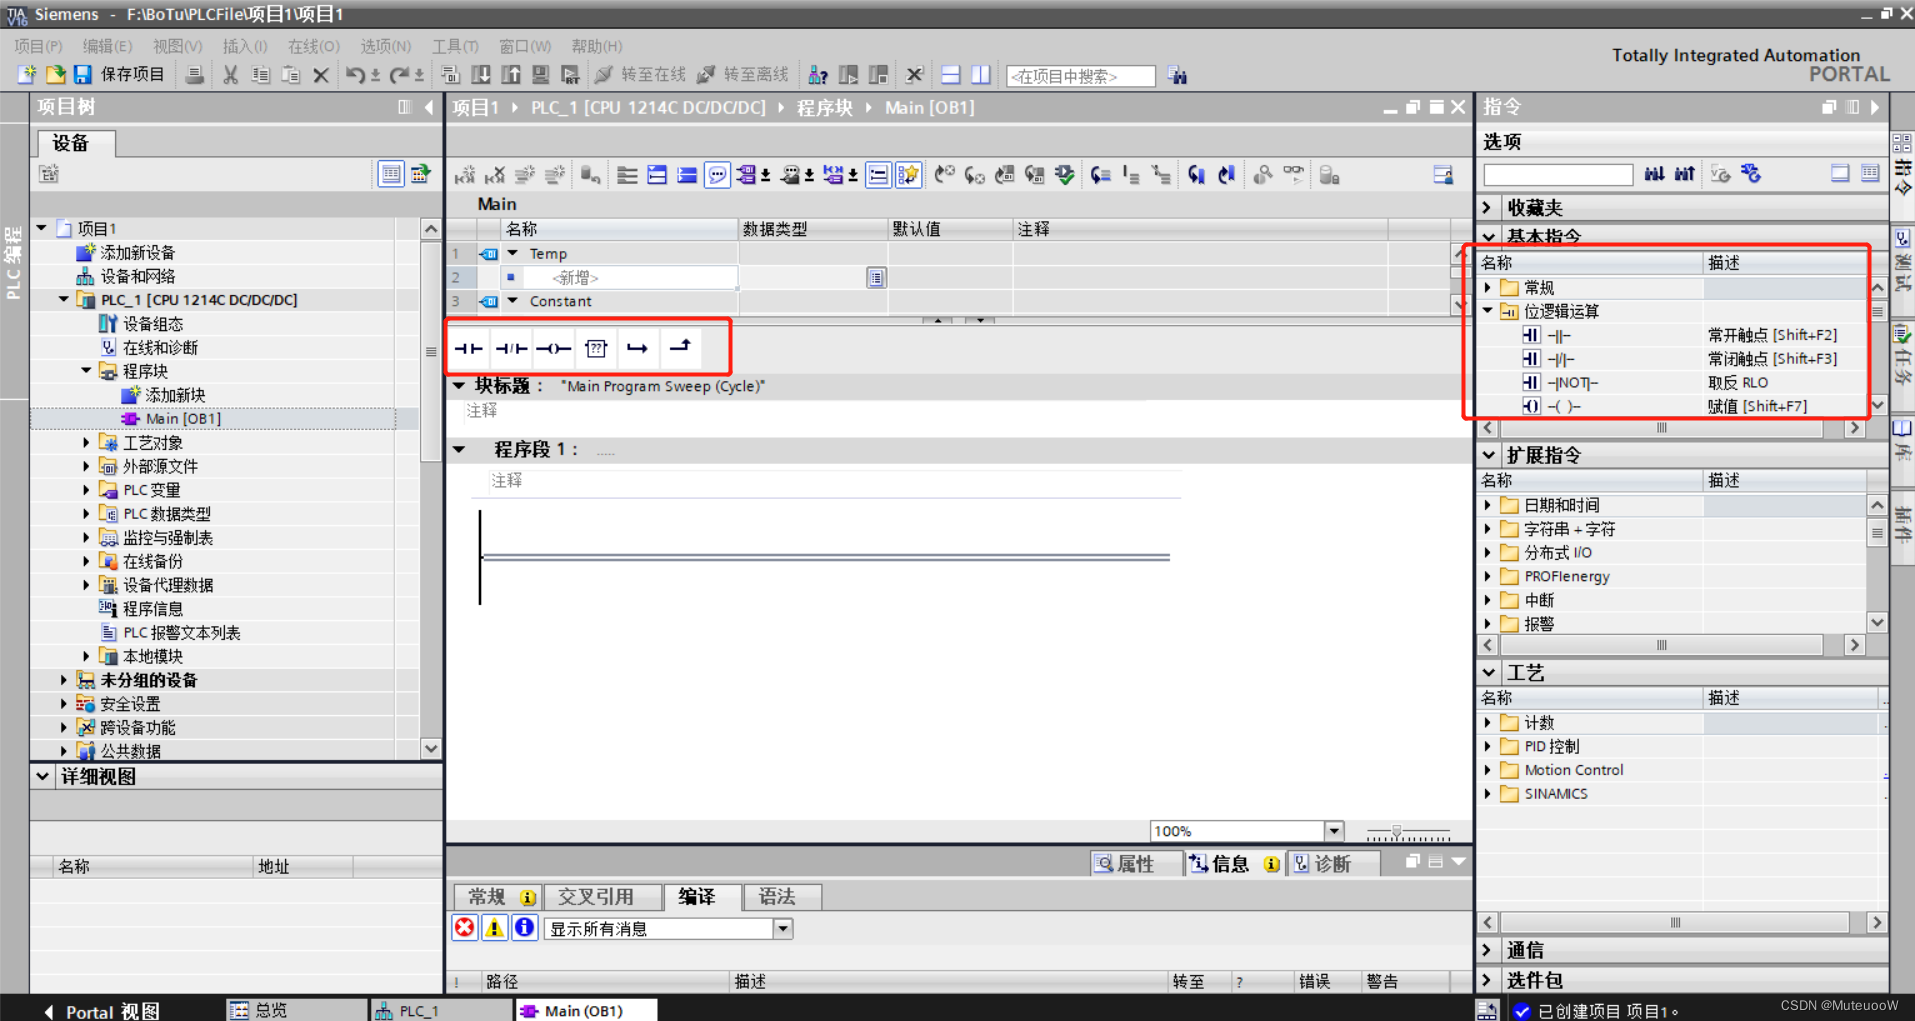Open the 项目(P) menu
The height and width of the screenshot is (1021, 1915).
tap(39, 46)
